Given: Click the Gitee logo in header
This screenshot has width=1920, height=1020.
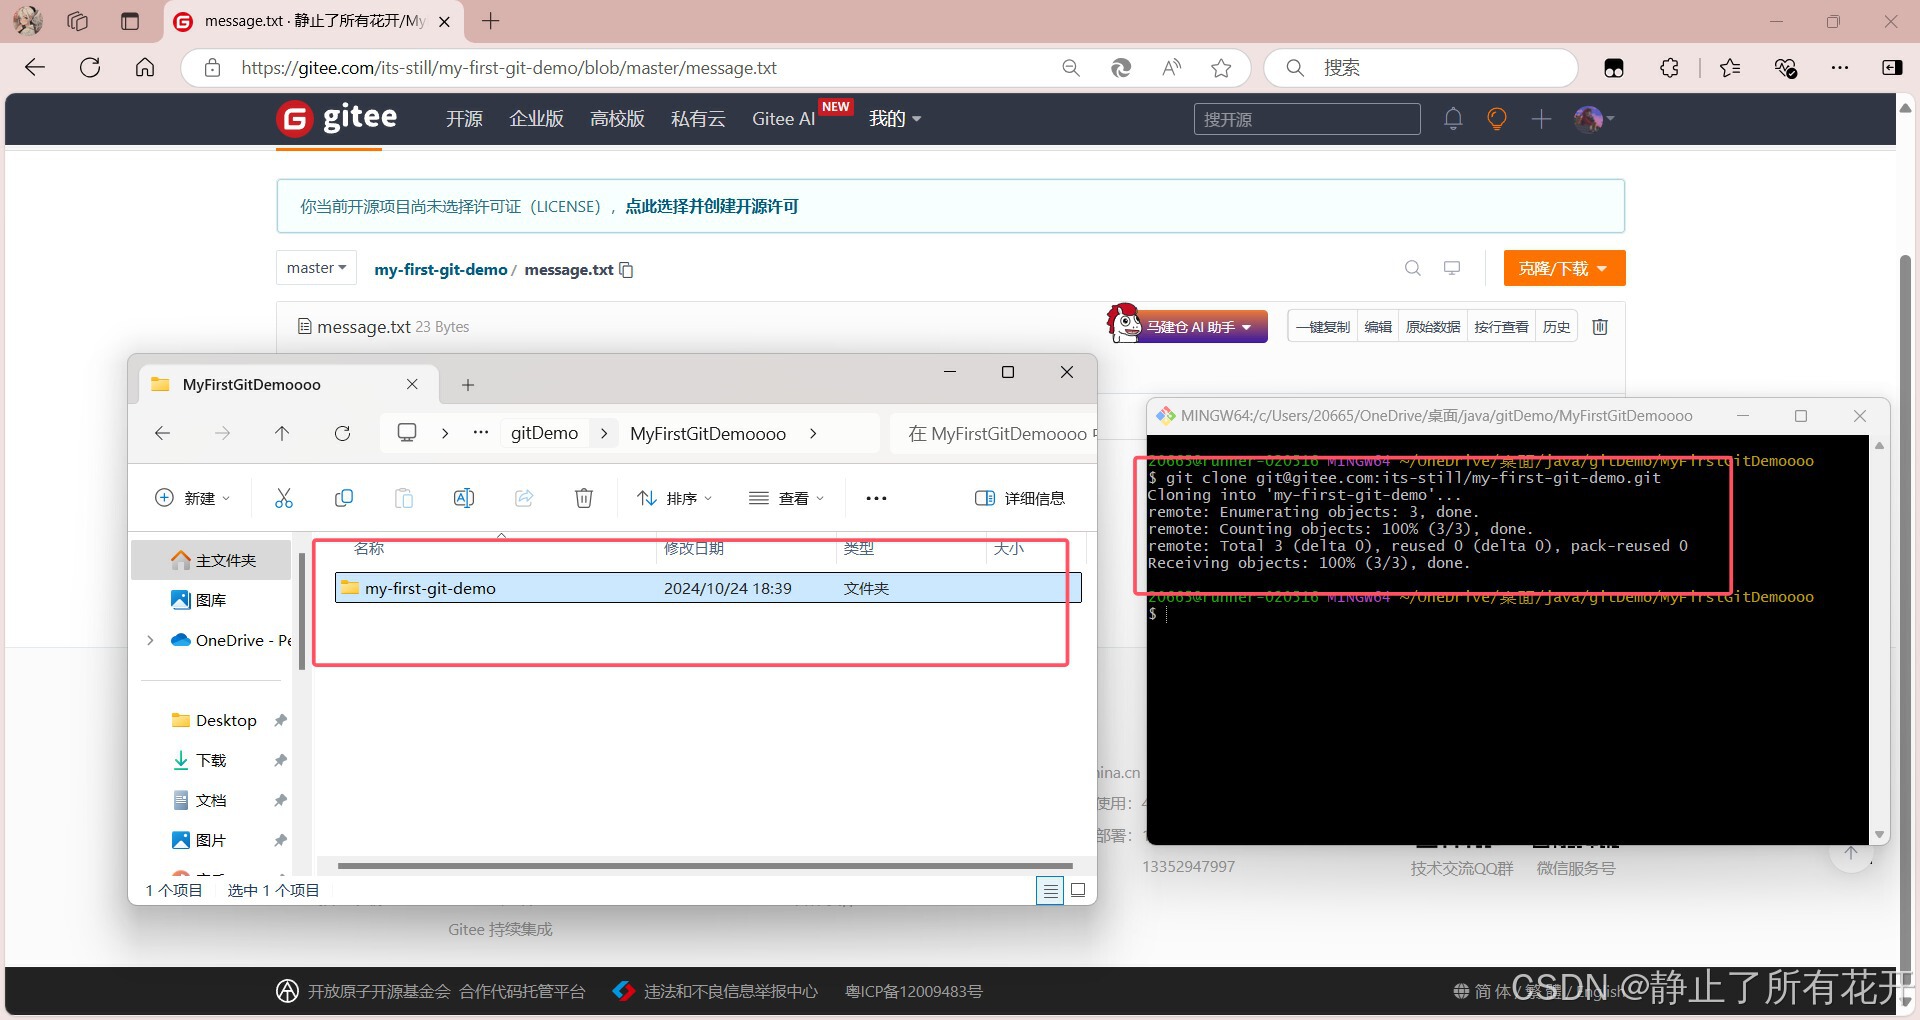Looking at the screenshot, I should [x=337, y=119].
